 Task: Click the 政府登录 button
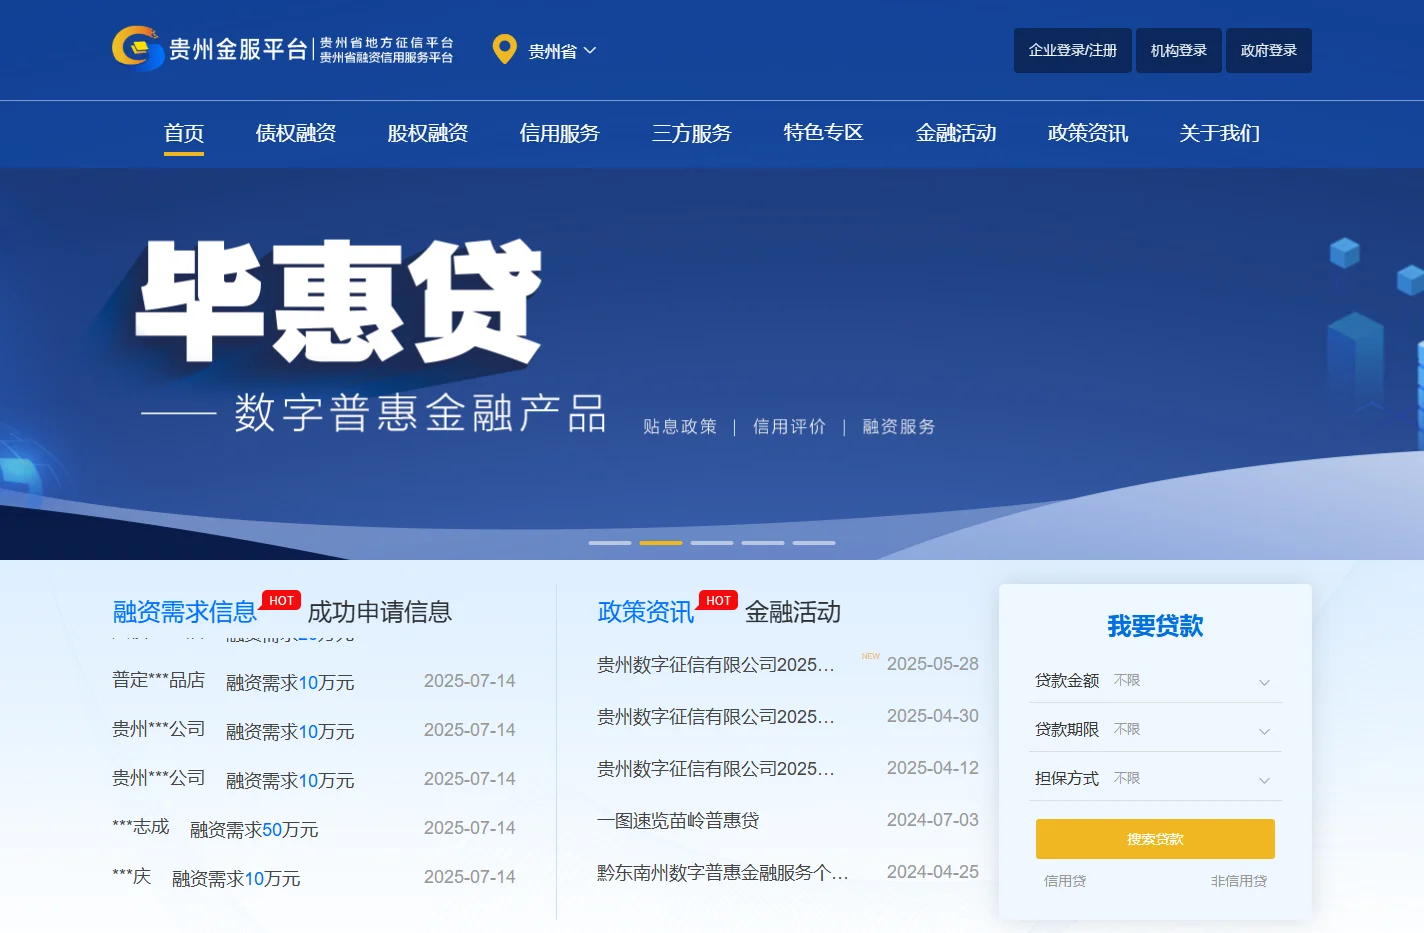1269,50
